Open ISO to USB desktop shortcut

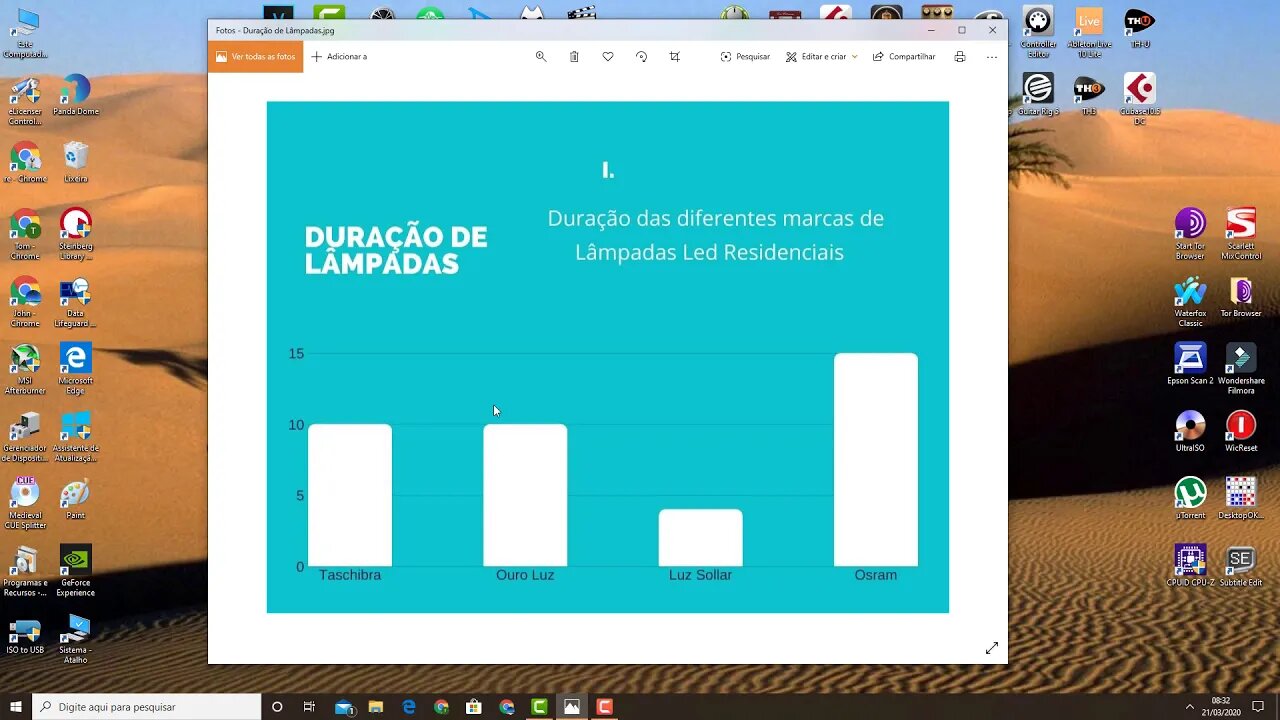[25, 637]
